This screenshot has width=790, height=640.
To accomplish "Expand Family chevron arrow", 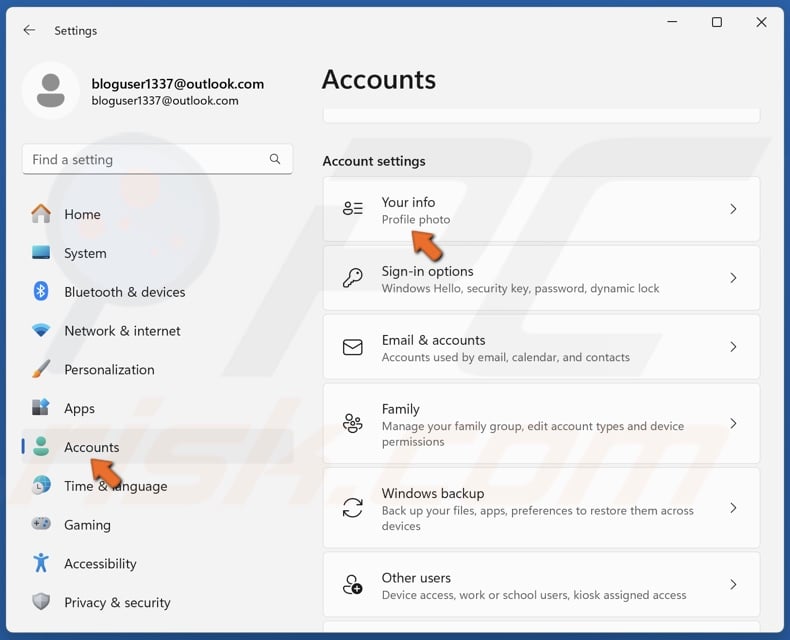I will tap(734, 423).
